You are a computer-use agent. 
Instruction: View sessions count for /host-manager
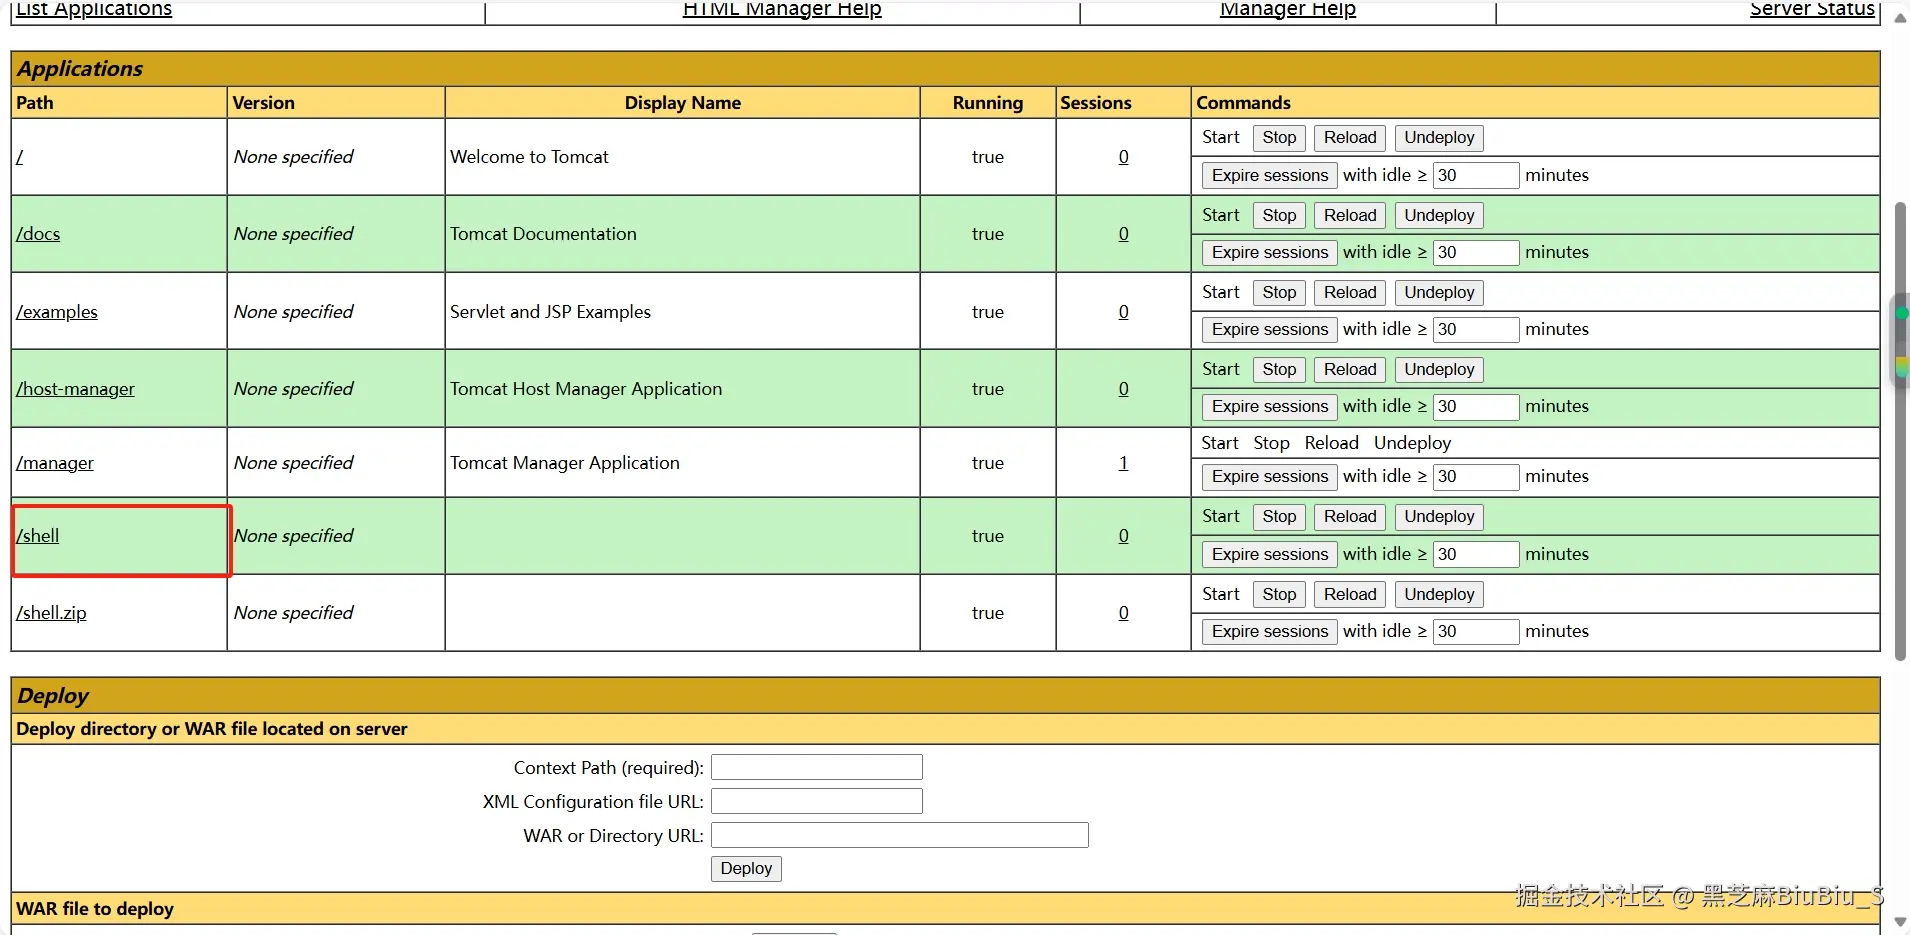pyautogui.click(x=1124, y=389)
